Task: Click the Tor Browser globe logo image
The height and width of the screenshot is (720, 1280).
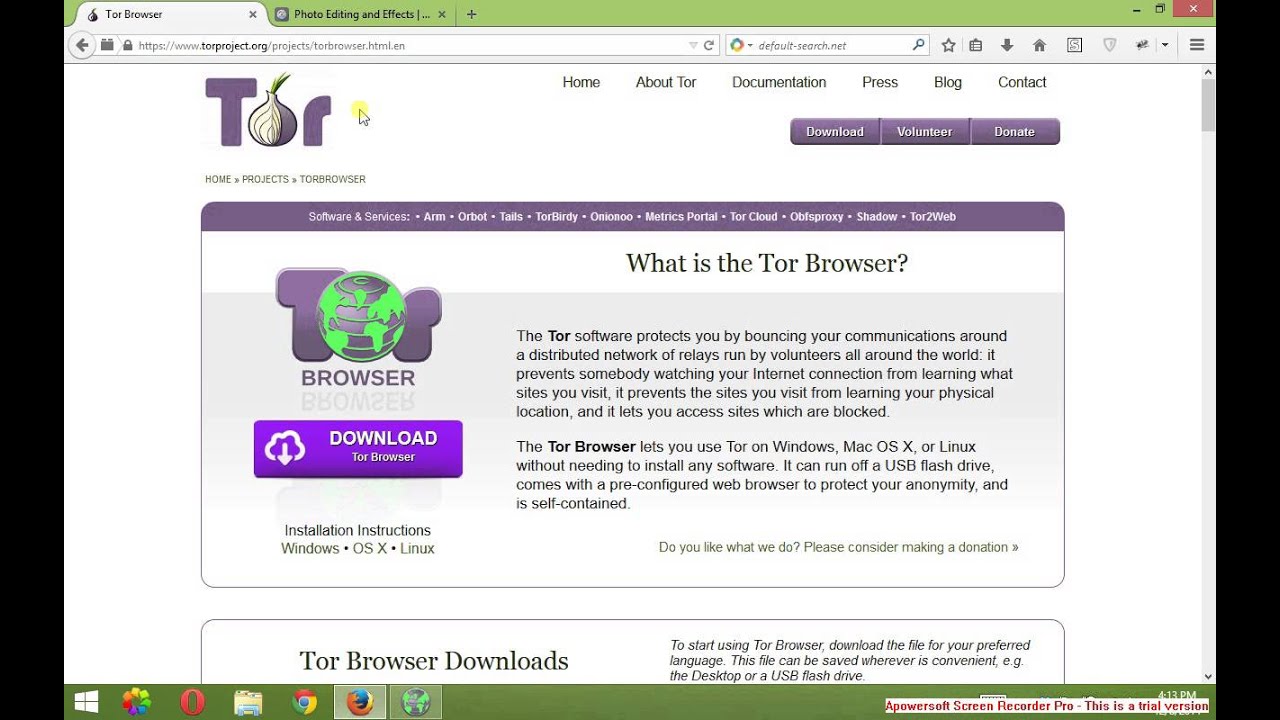Action: 358,328
